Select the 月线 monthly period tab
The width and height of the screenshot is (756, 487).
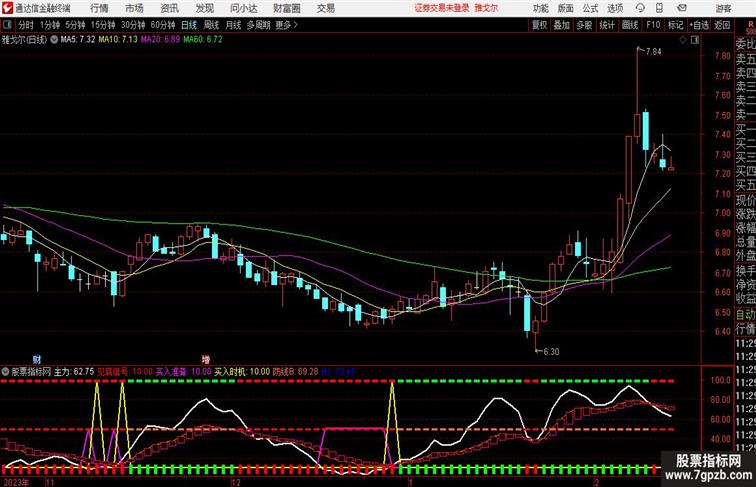233,25
